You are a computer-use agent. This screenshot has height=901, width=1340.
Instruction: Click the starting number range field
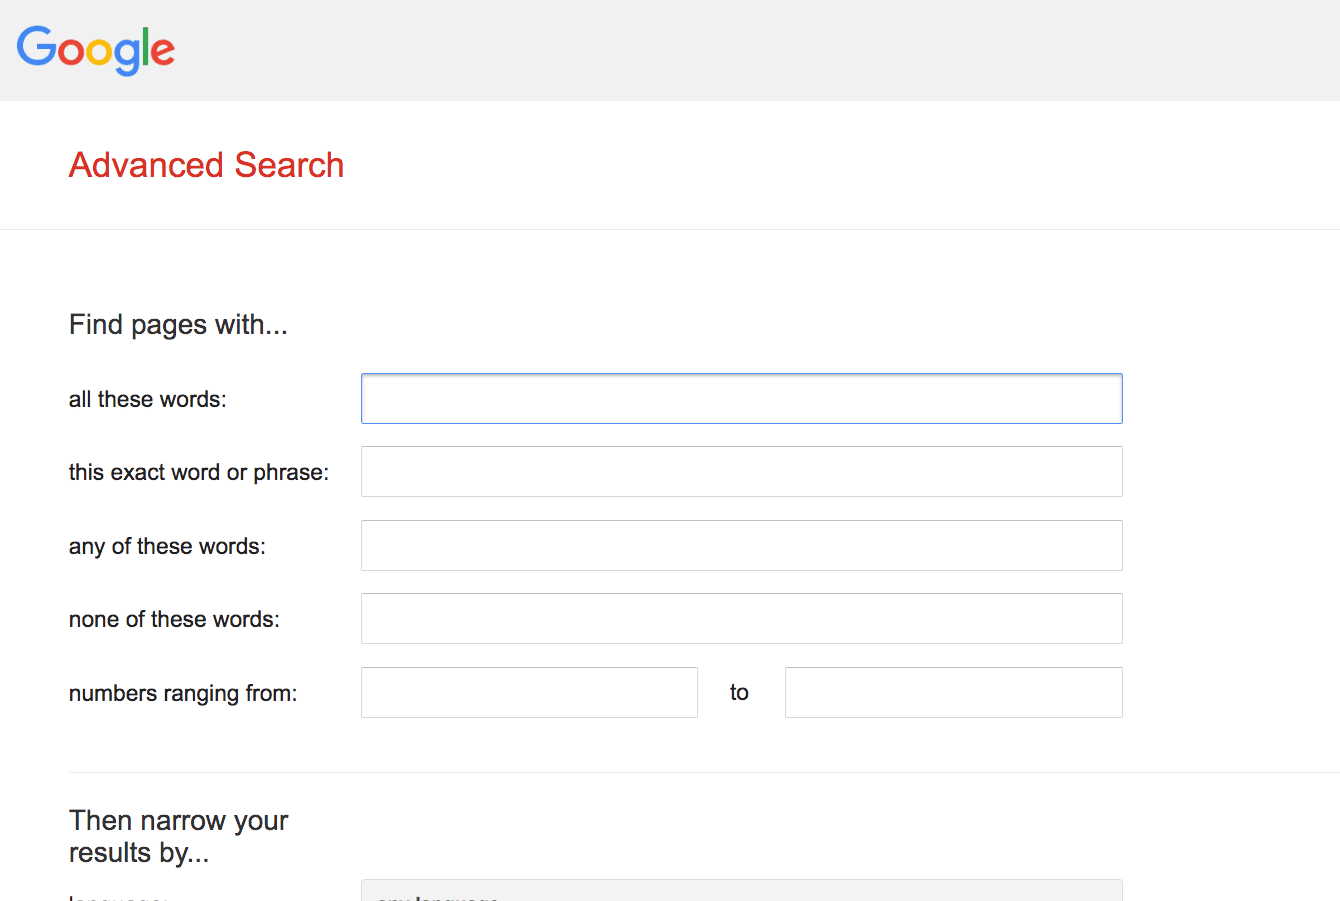tap(529, 693)
